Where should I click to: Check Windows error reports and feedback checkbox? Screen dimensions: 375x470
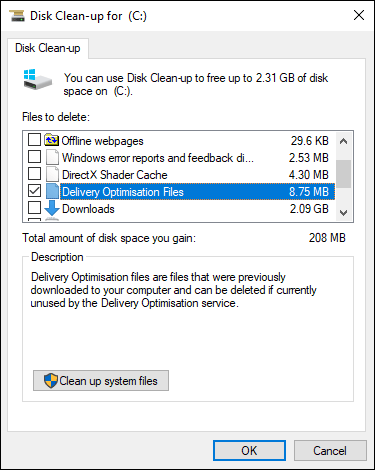click(x=34, y=157)
